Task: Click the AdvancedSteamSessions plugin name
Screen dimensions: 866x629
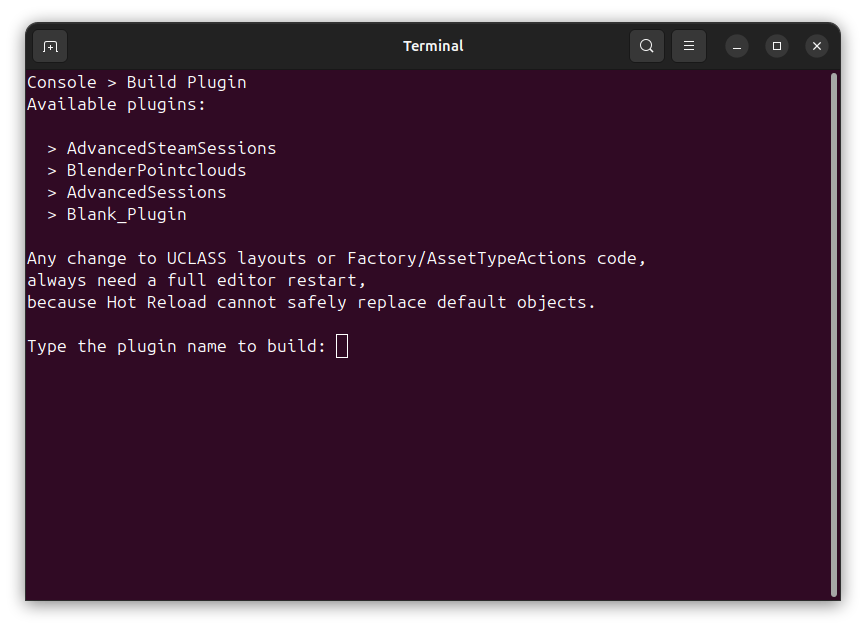Action: click(x=171, y=148)
